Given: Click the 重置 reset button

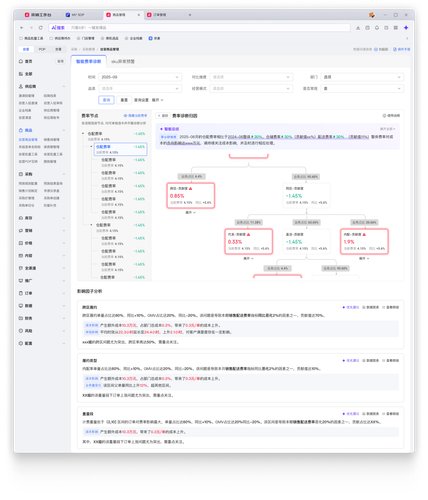Looking at the screenshot, I should (124, 100).
